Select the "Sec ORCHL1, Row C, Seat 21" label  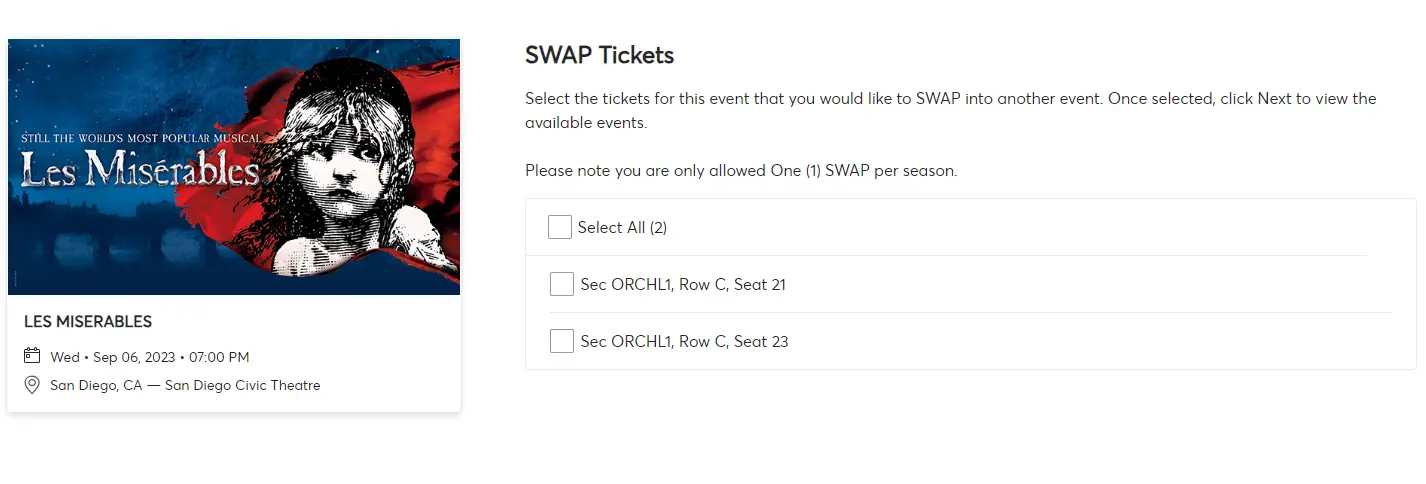click(x=683, y=285)
